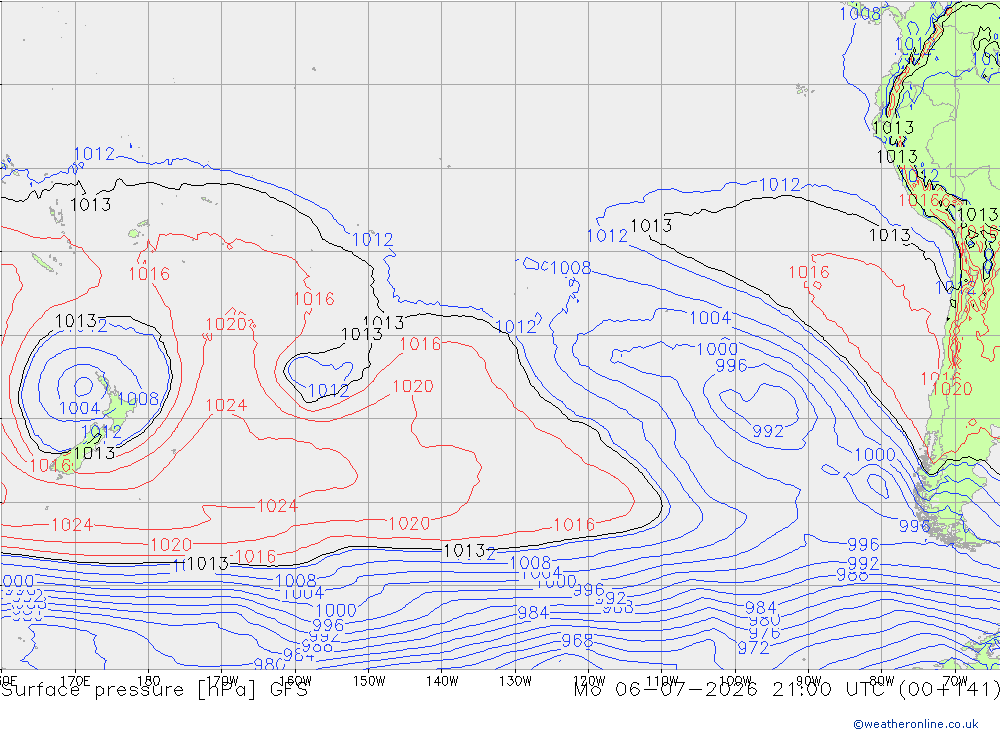
Task: Click the blue 1008 label in the map's top corner
Action: (x=860, y=13)
